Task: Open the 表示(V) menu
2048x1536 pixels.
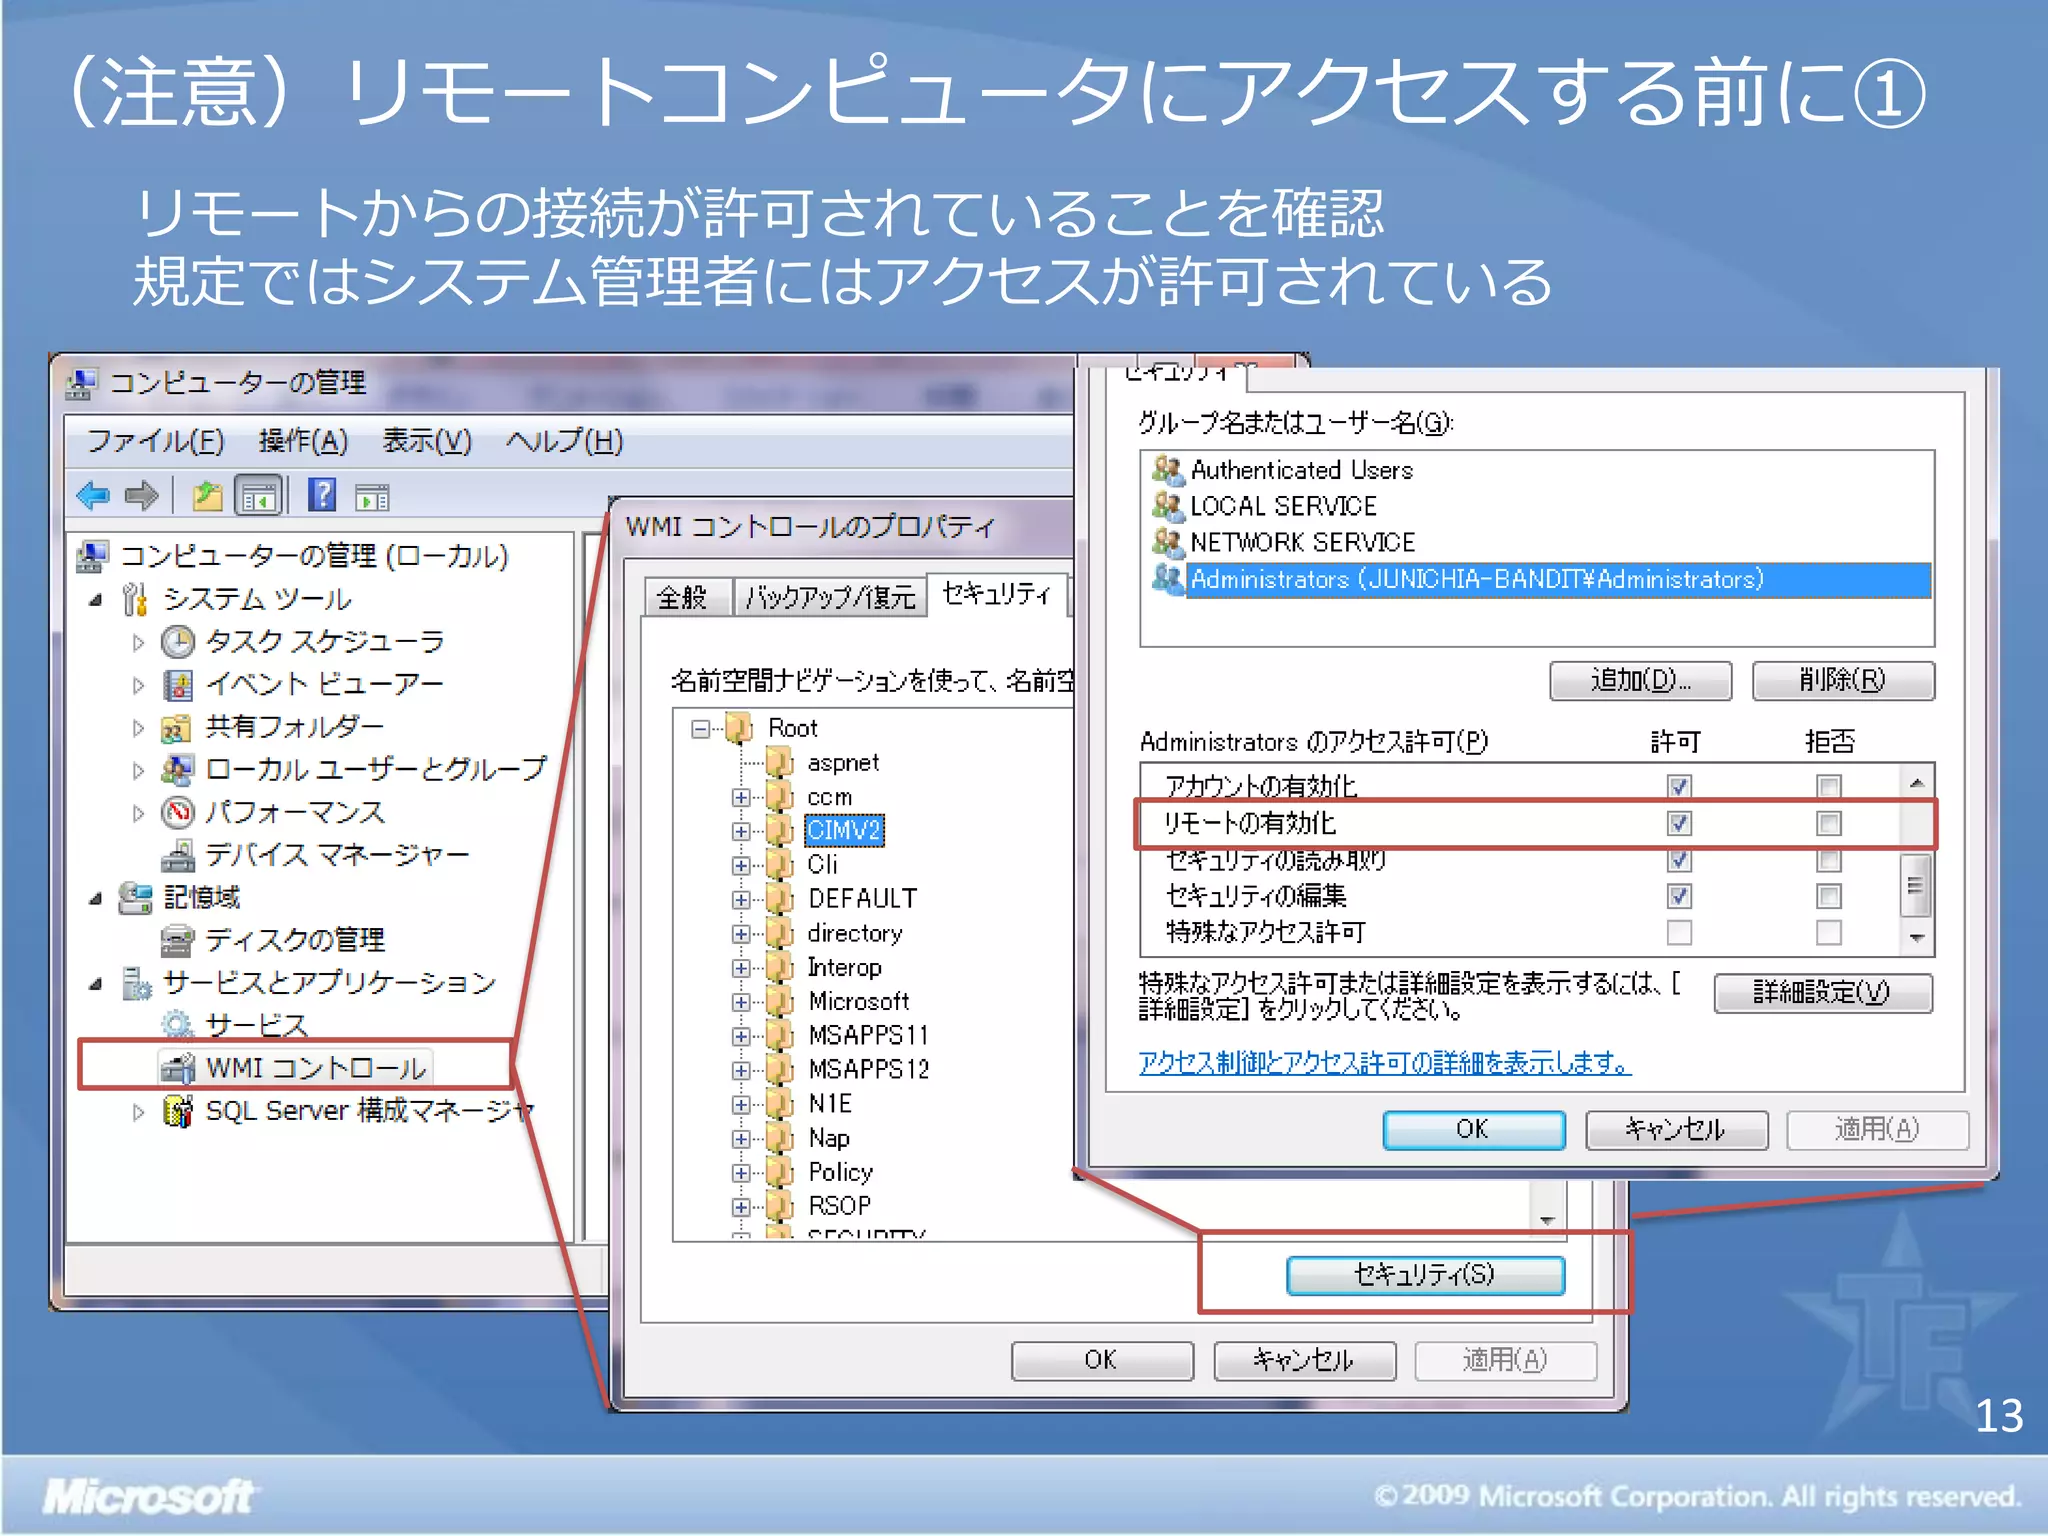Action: (427, 440)
